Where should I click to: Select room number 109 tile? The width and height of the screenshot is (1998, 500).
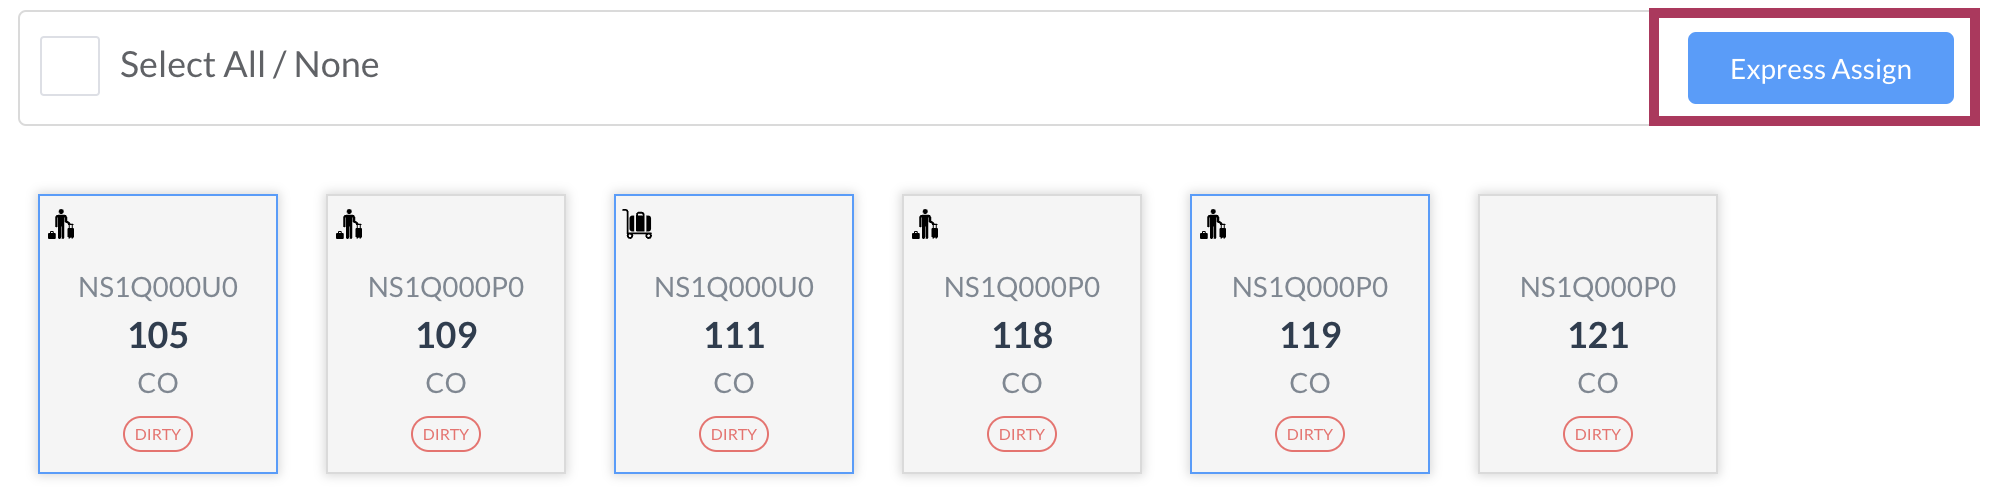click(446, 334)
